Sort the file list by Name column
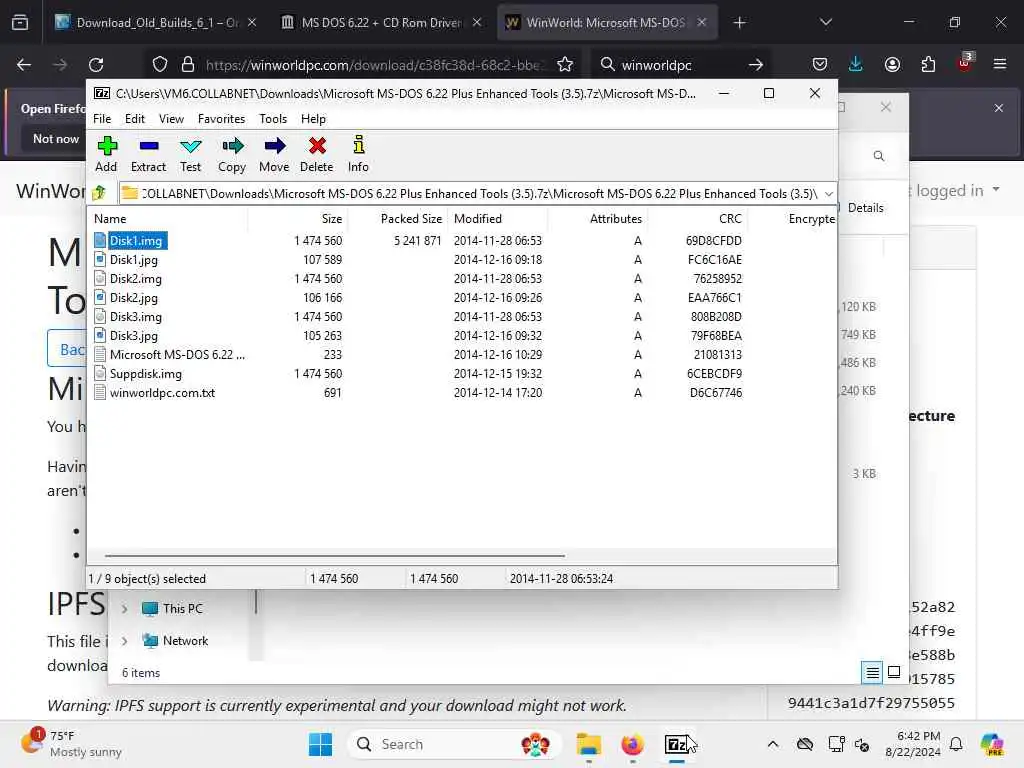Image resolution: width=1024 pixels, height=768 pixels. (x=168, y=219)
